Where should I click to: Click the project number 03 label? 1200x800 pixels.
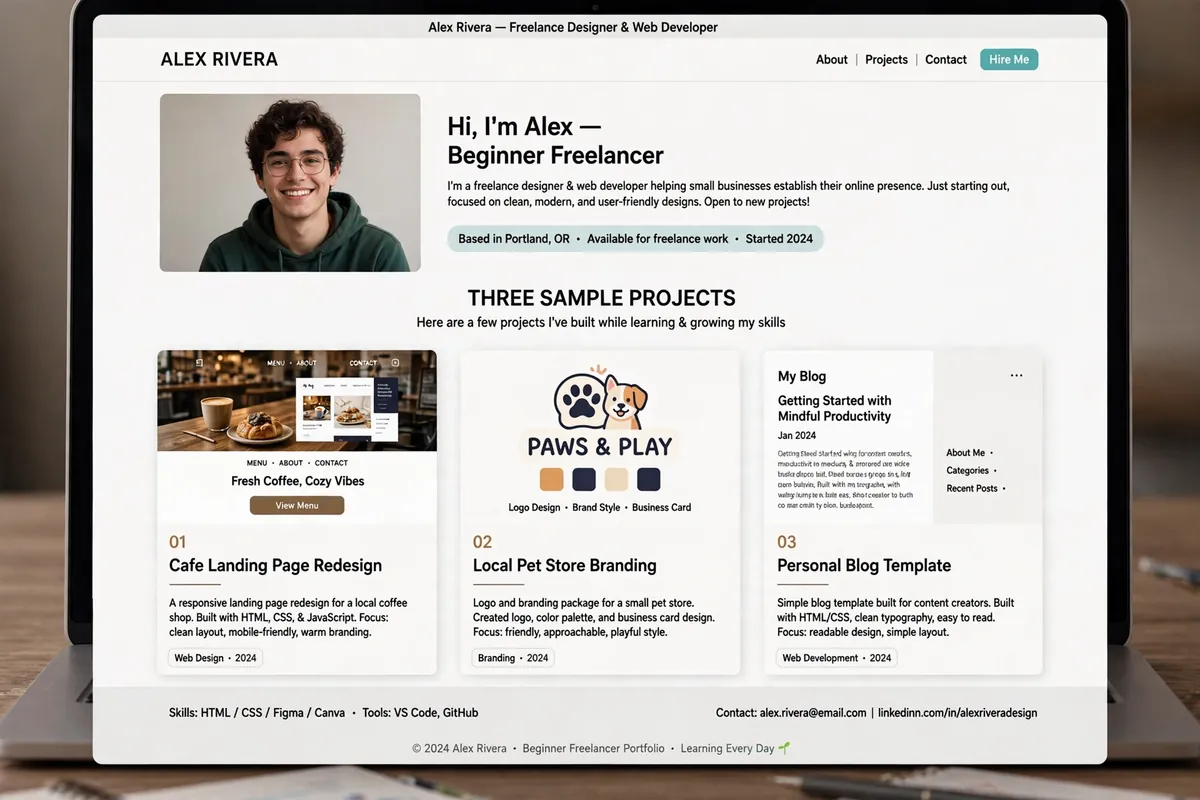787,542
